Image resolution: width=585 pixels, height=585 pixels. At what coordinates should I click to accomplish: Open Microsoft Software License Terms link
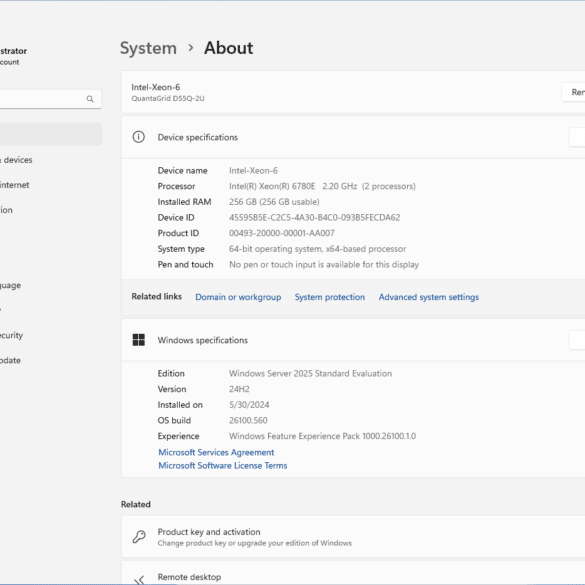(x=223, y=466)
